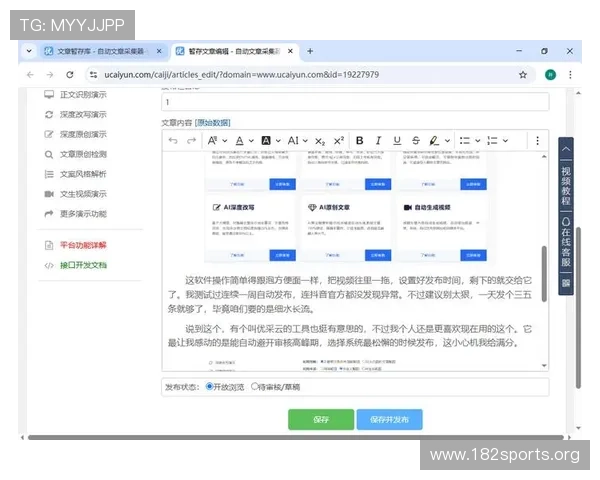The image size is (600, 480).
Task: Click the AI深度改写 card heading in editor
Action: (239, 207)
